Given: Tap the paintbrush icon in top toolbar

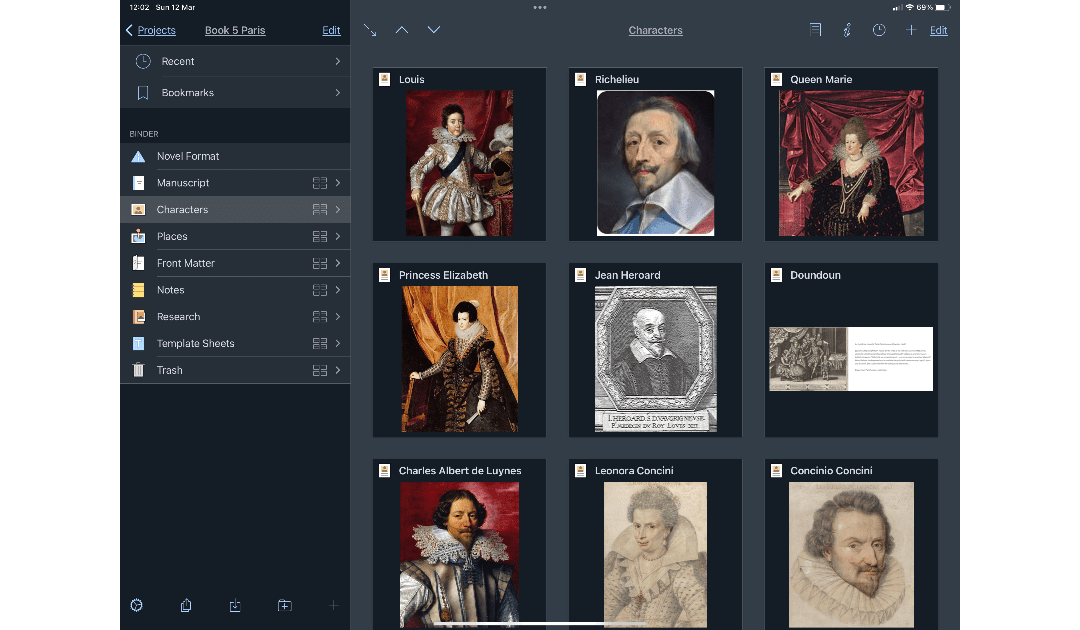Looking at the screenshot, I should (x=847, y=30).
